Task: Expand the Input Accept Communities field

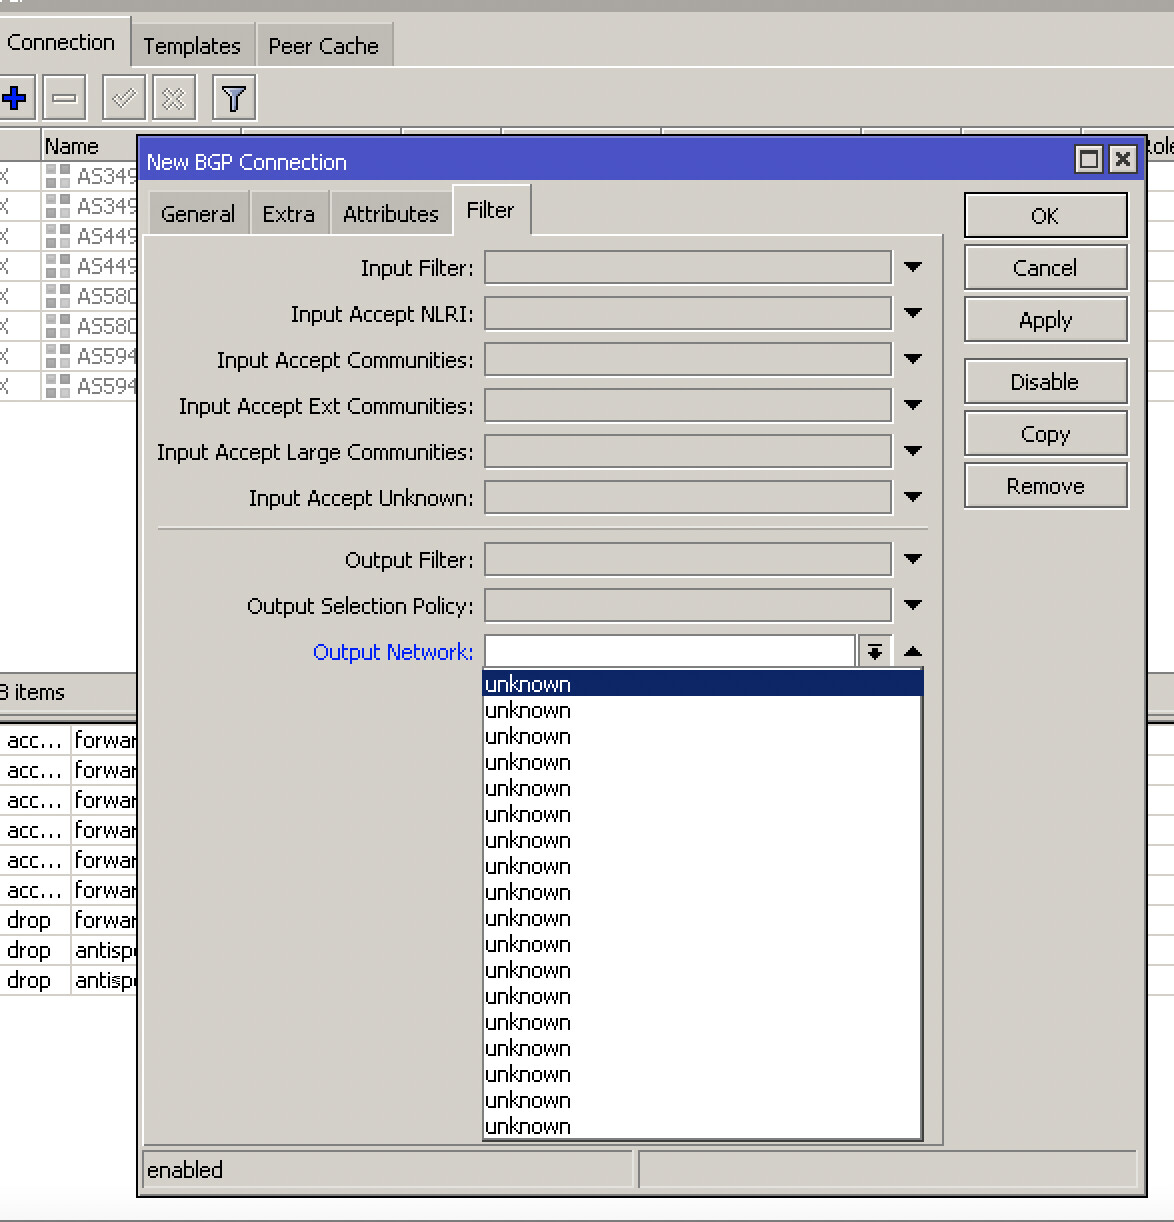Action: (x=912, y=359)
